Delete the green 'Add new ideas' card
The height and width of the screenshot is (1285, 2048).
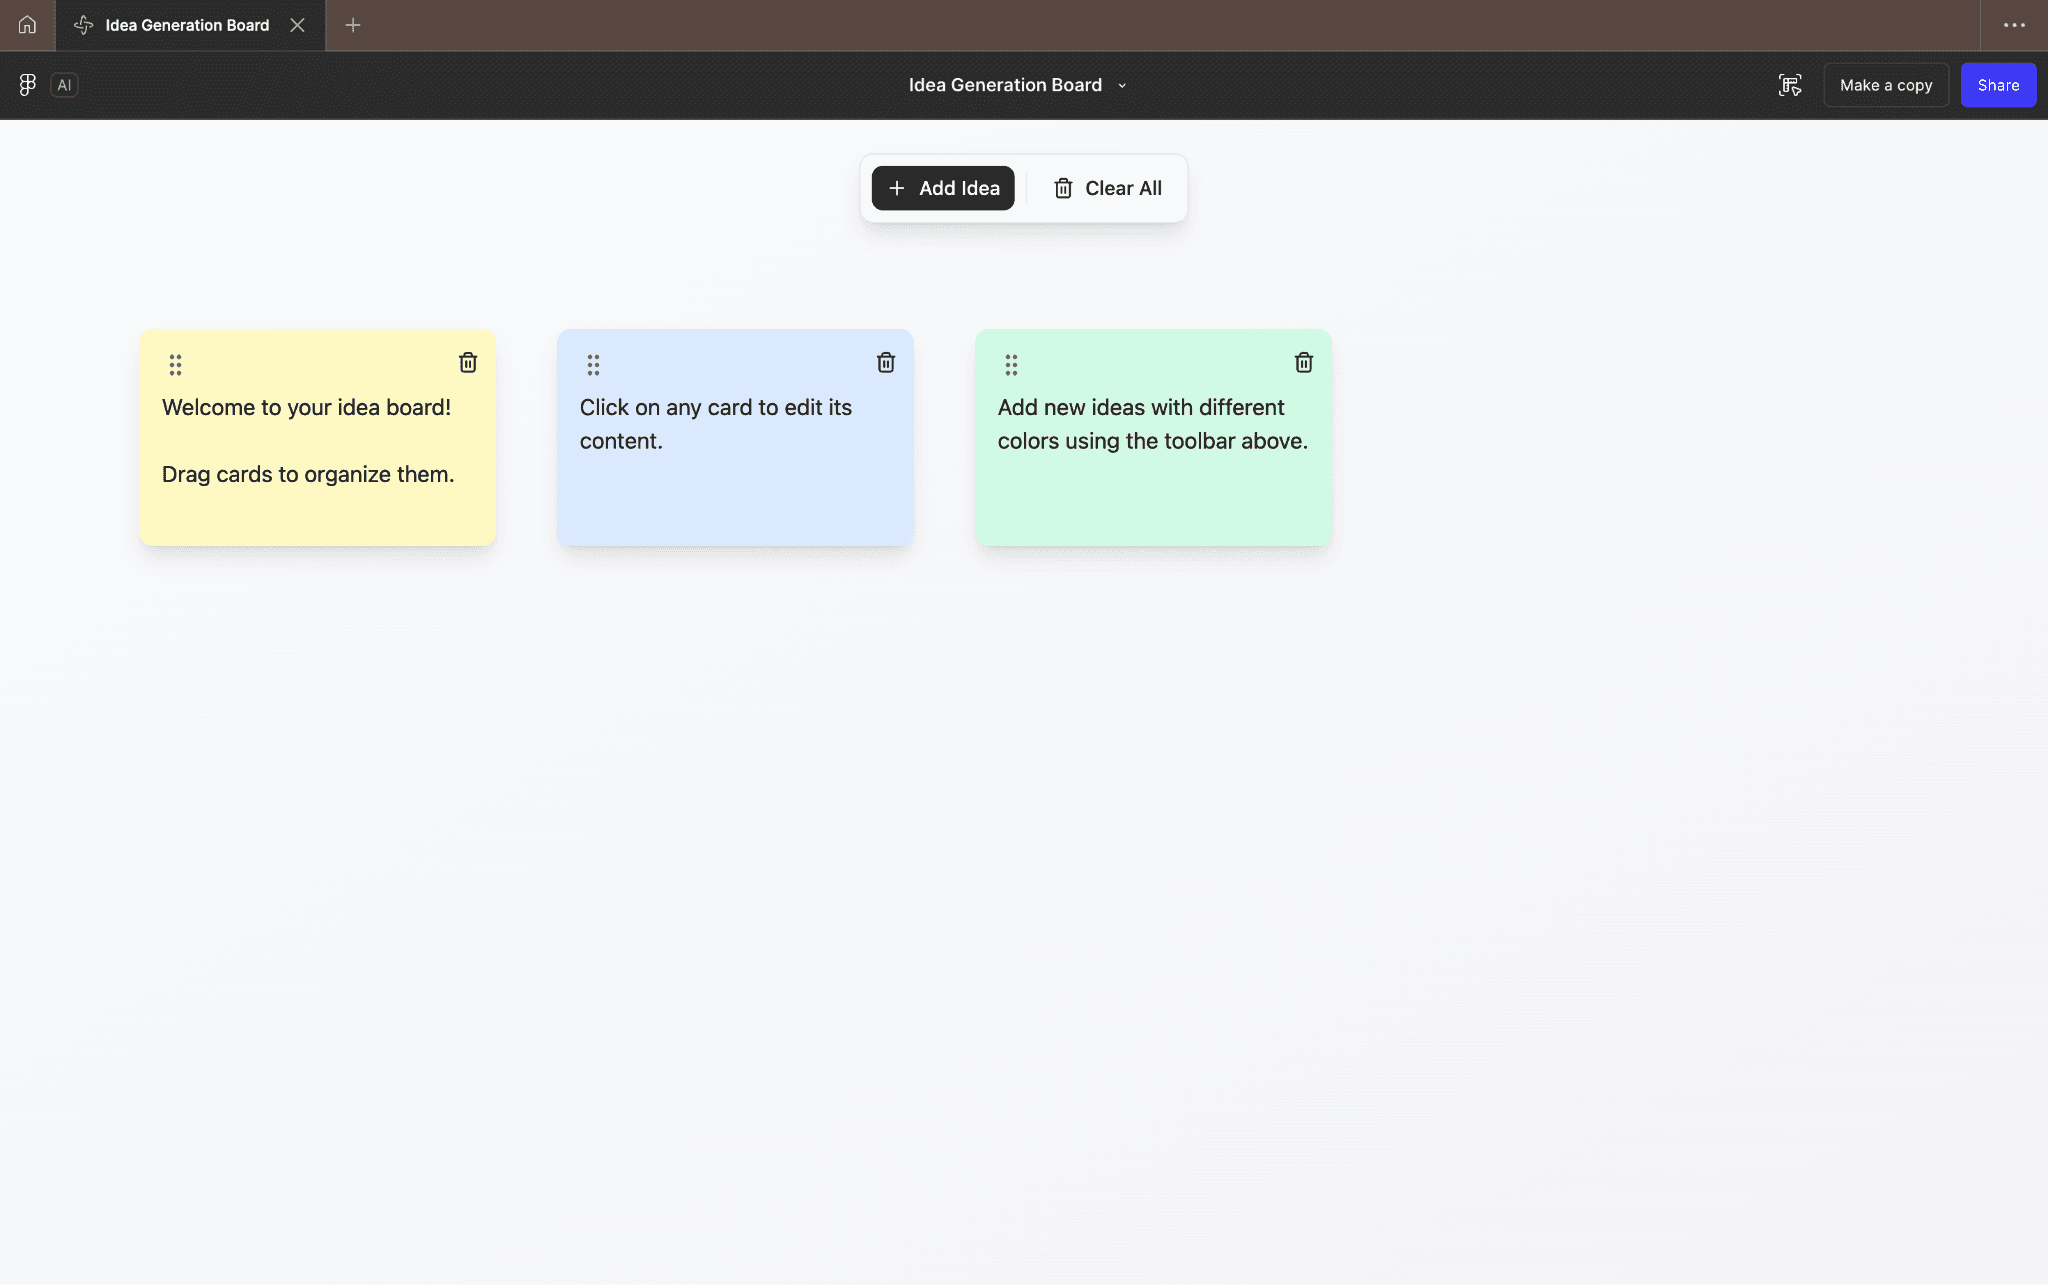pos(1304,362)
